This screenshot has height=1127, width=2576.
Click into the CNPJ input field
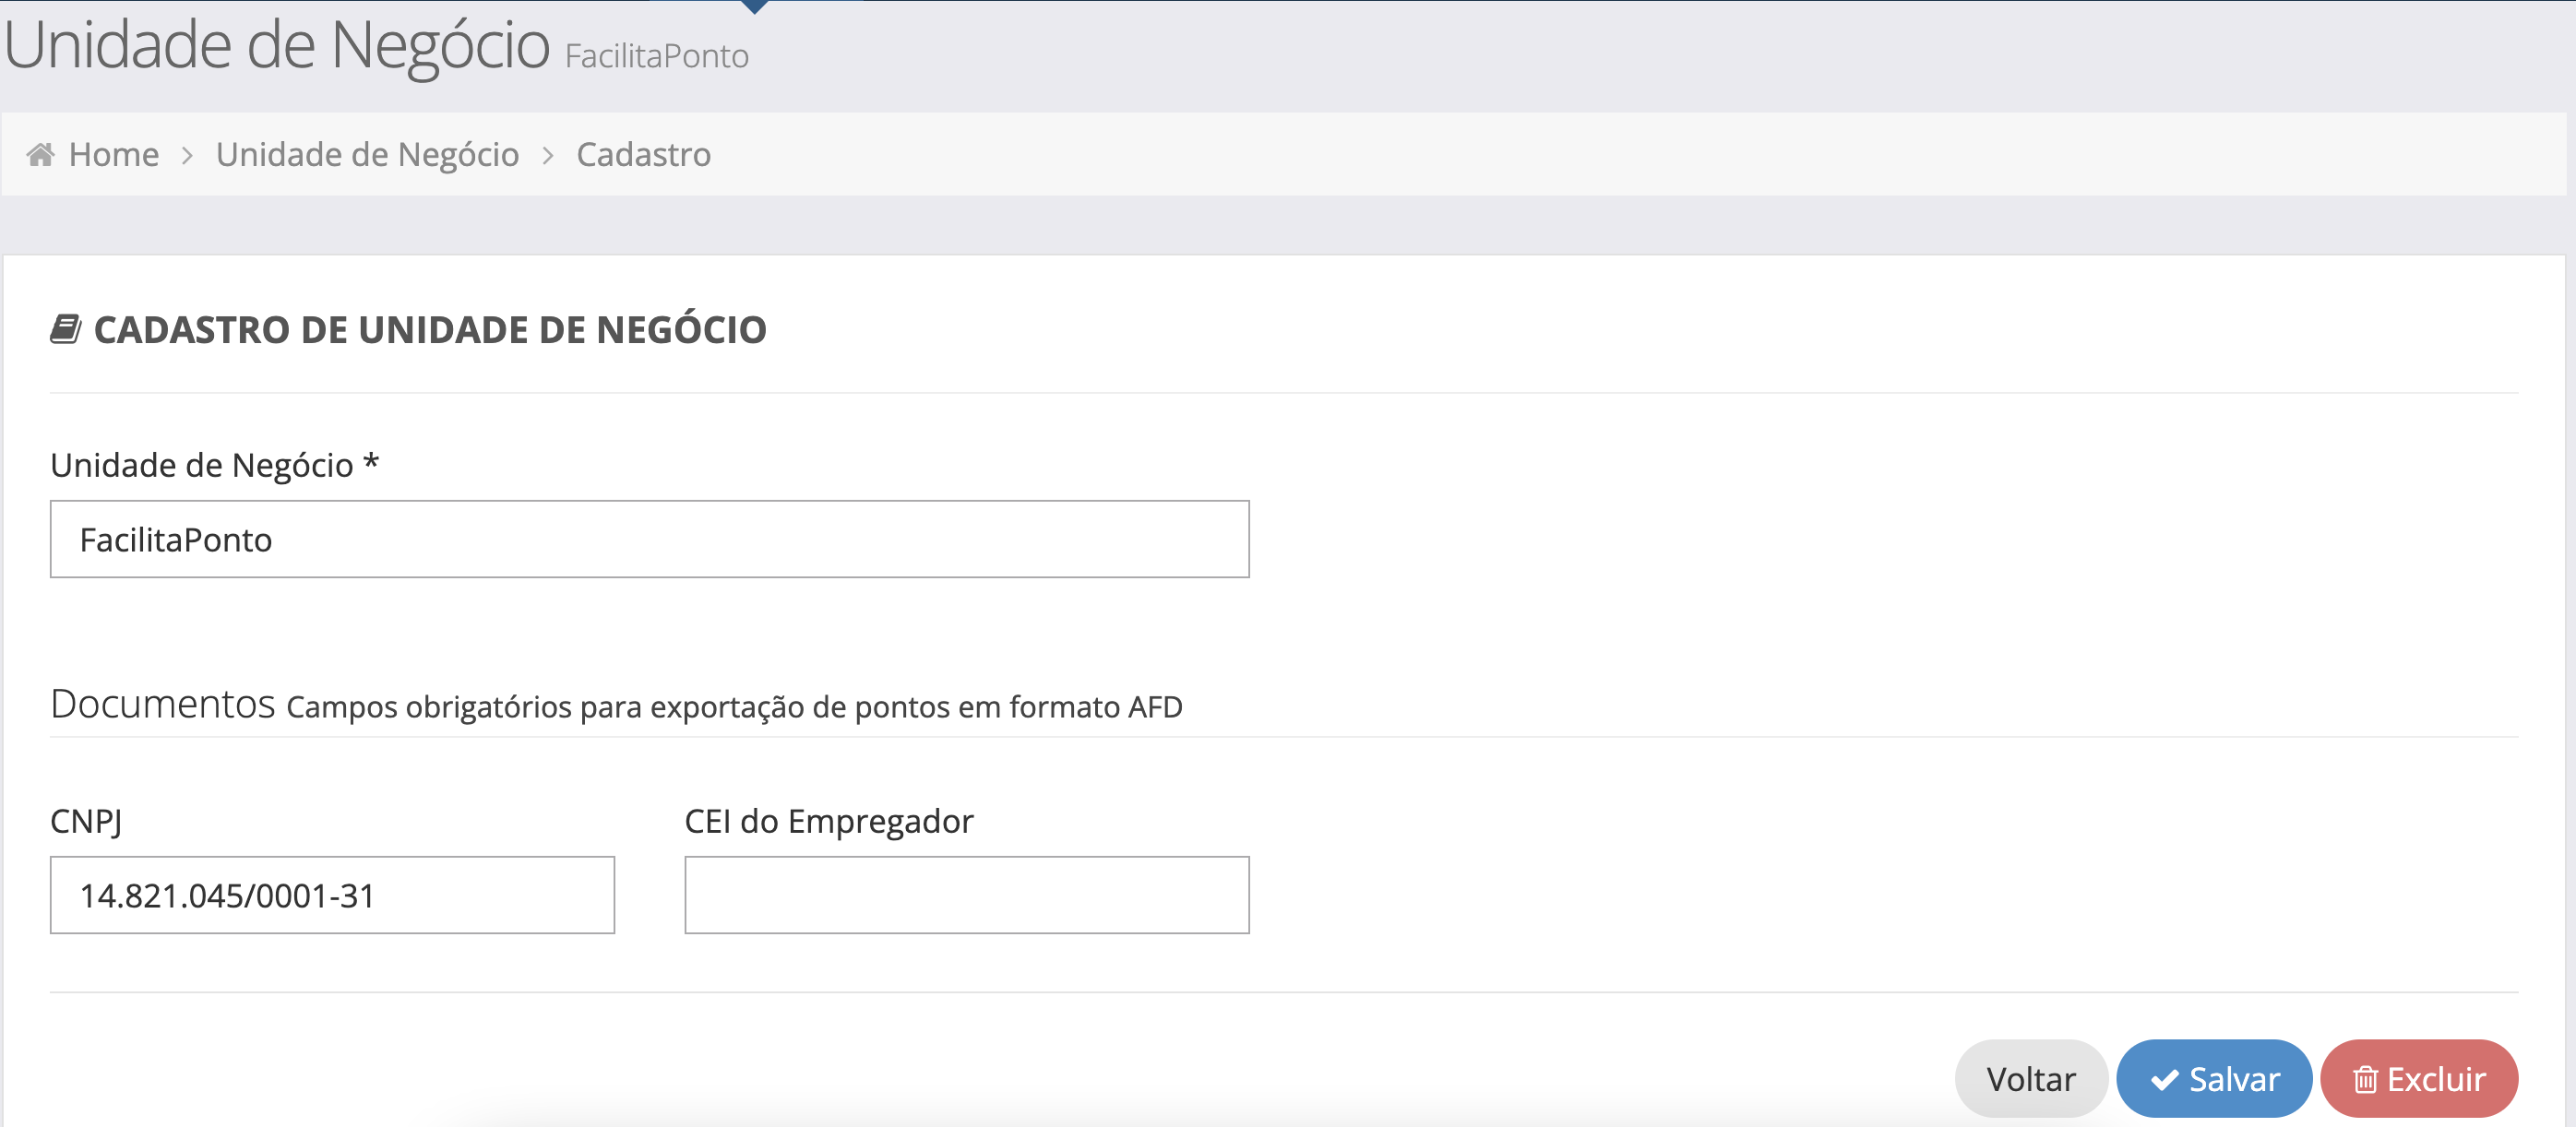pos(332,895)
